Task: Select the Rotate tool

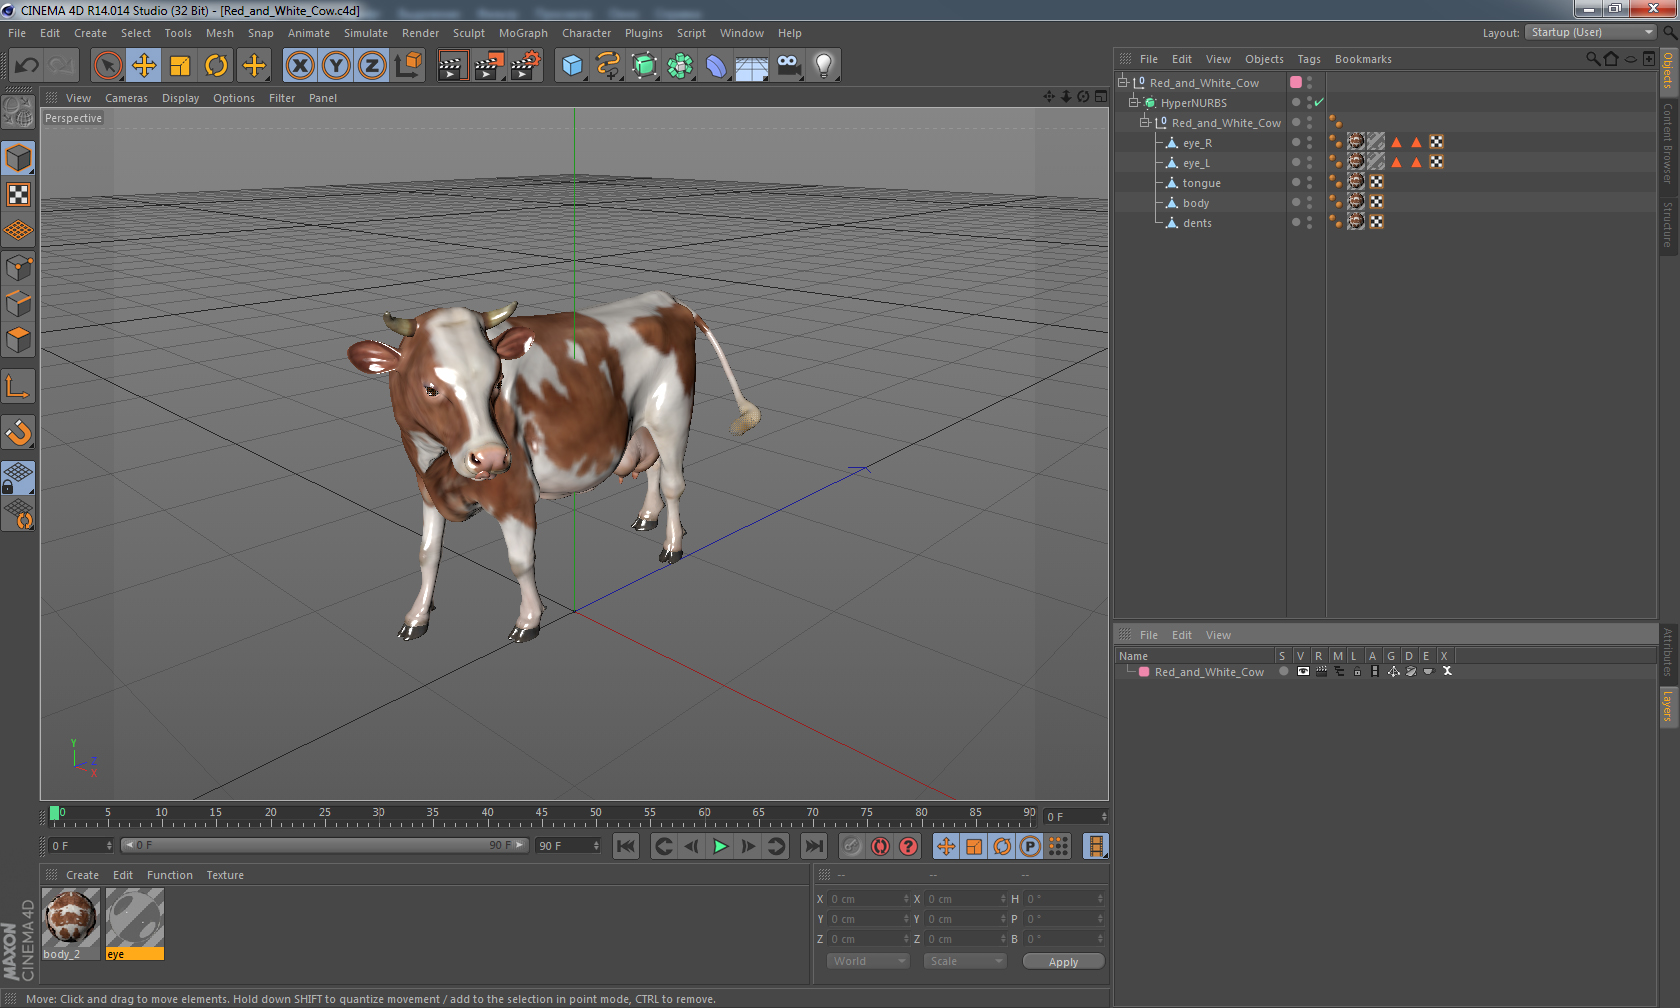Action: pyautogui.click(x=216, y=66)
